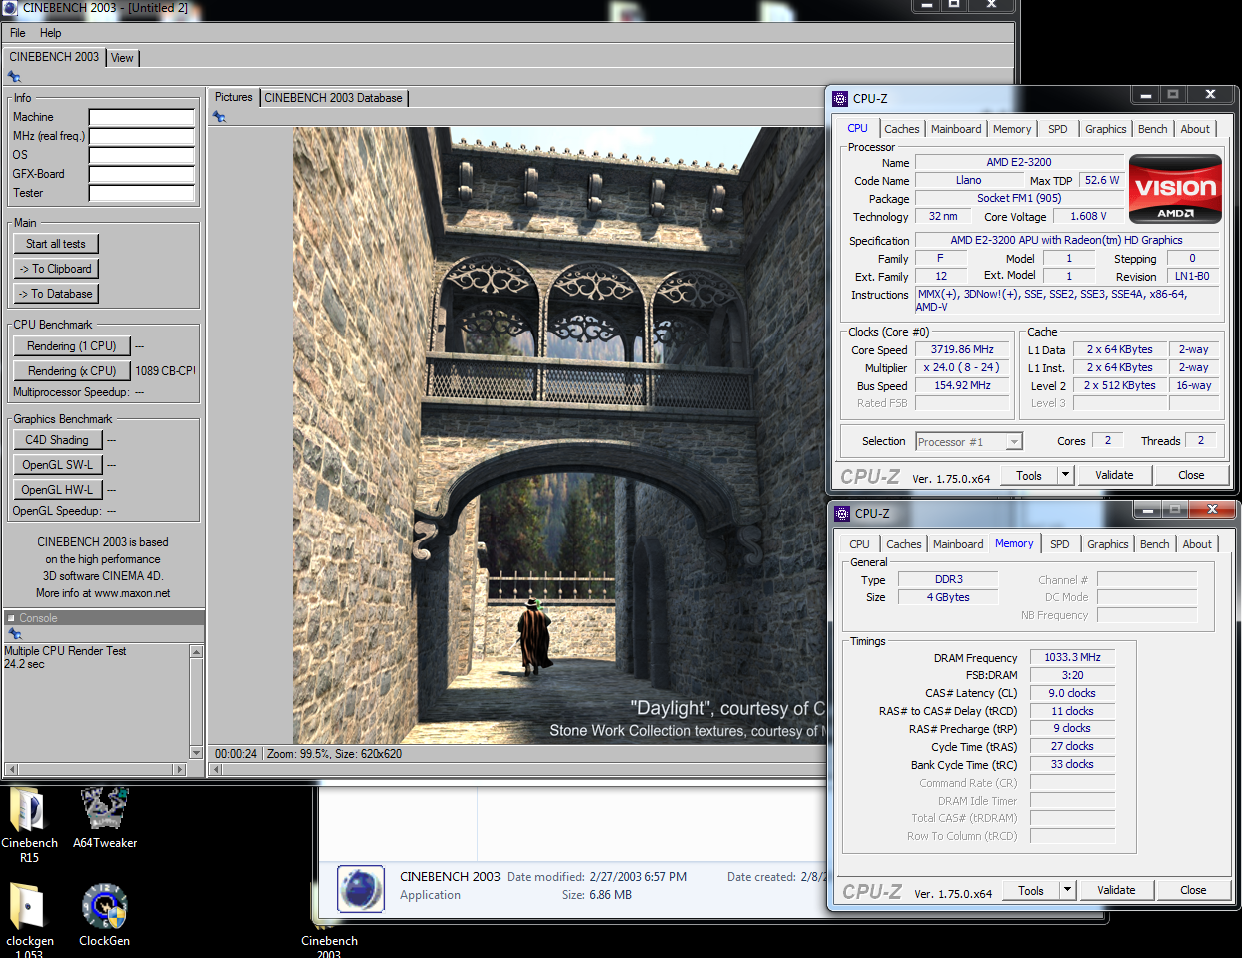1242x958 pixels.
Task: Run OpenGL SW-L benchmark
Action: [x=57, y=465]
